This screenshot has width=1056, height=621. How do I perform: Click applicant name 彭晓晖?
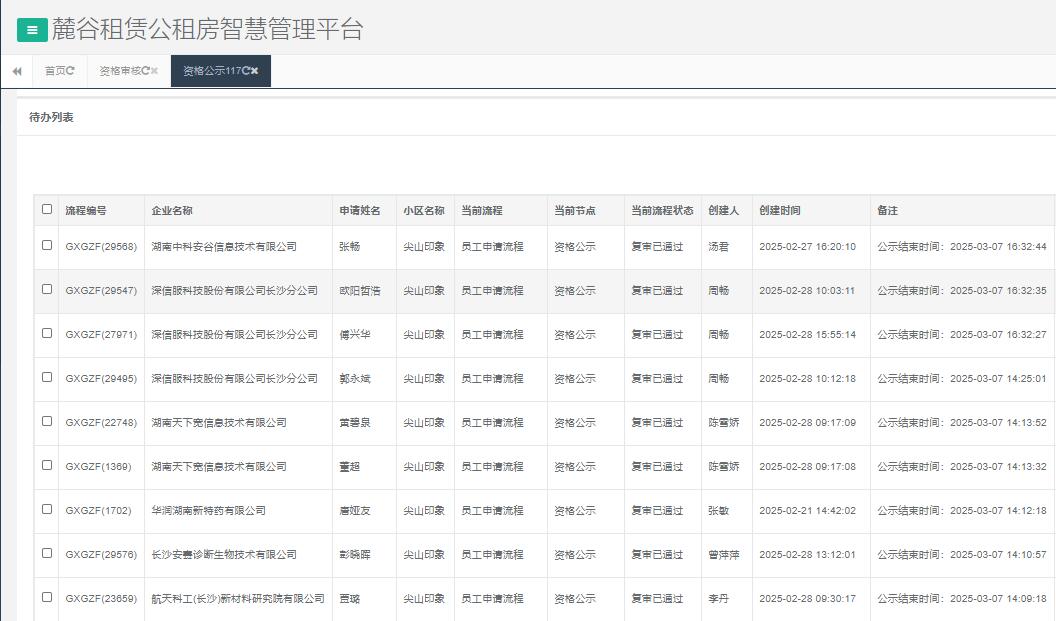point(355,555)
